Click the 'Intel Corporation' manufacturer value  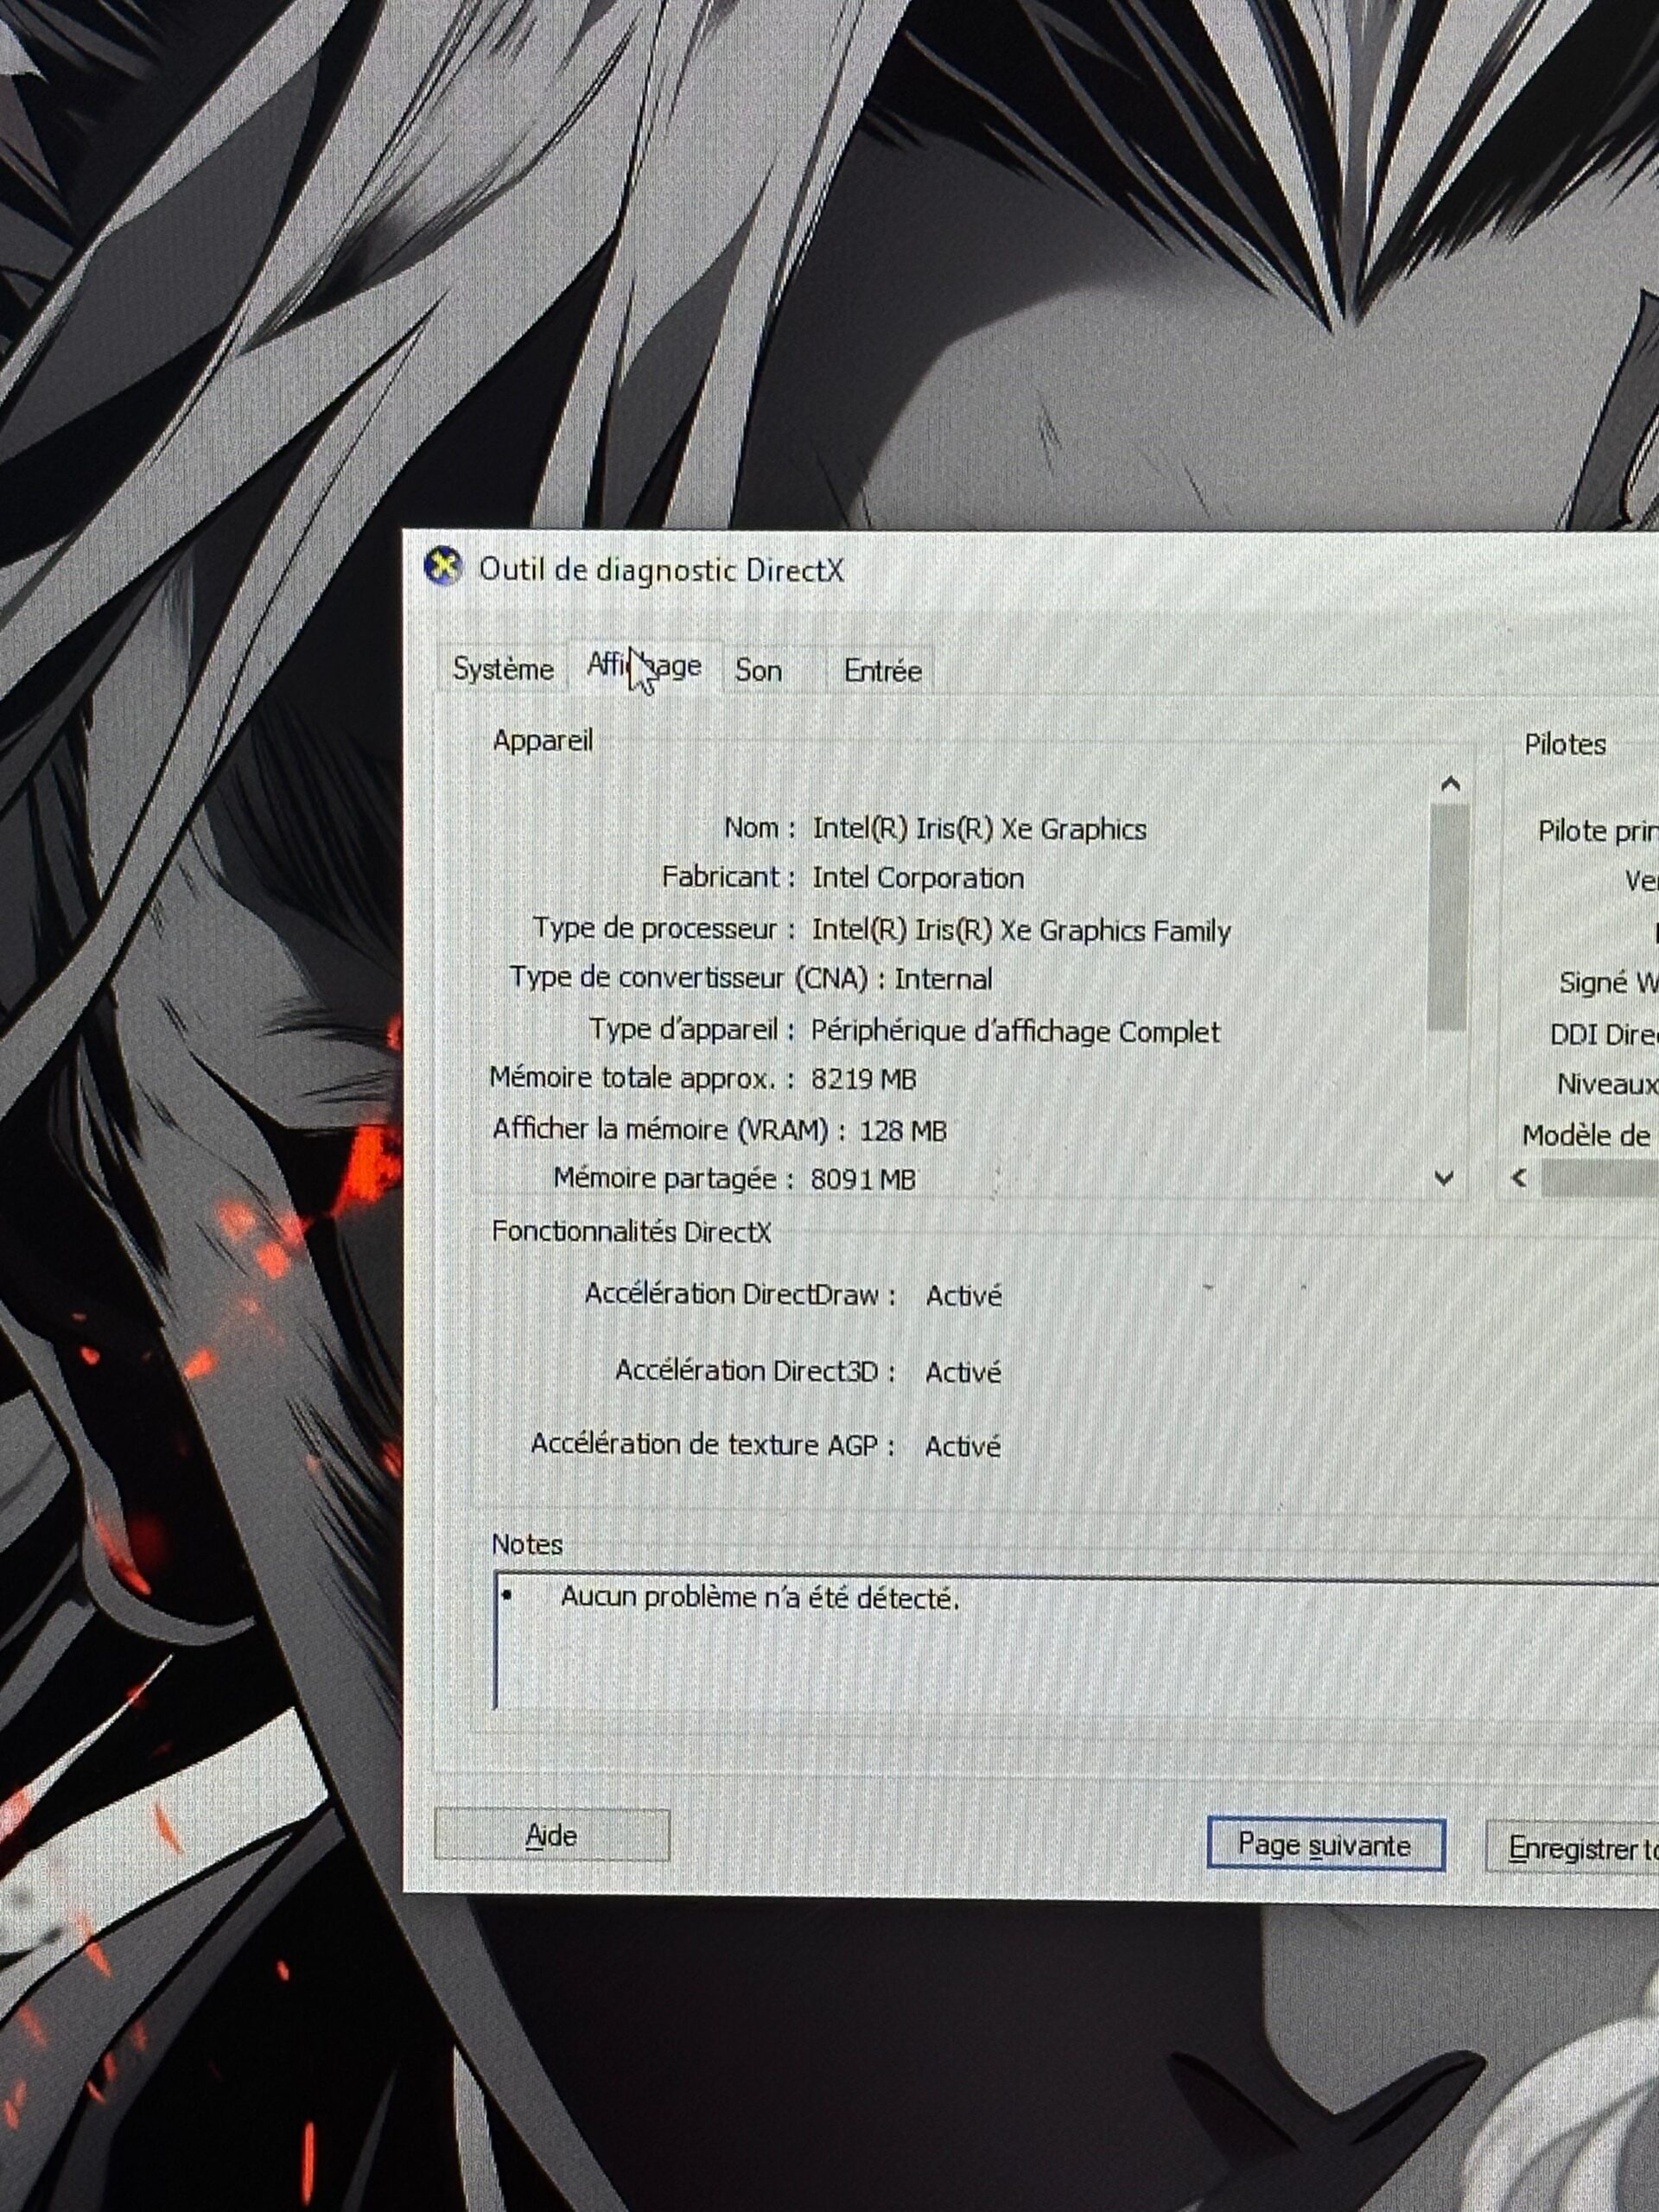(918, 878)
